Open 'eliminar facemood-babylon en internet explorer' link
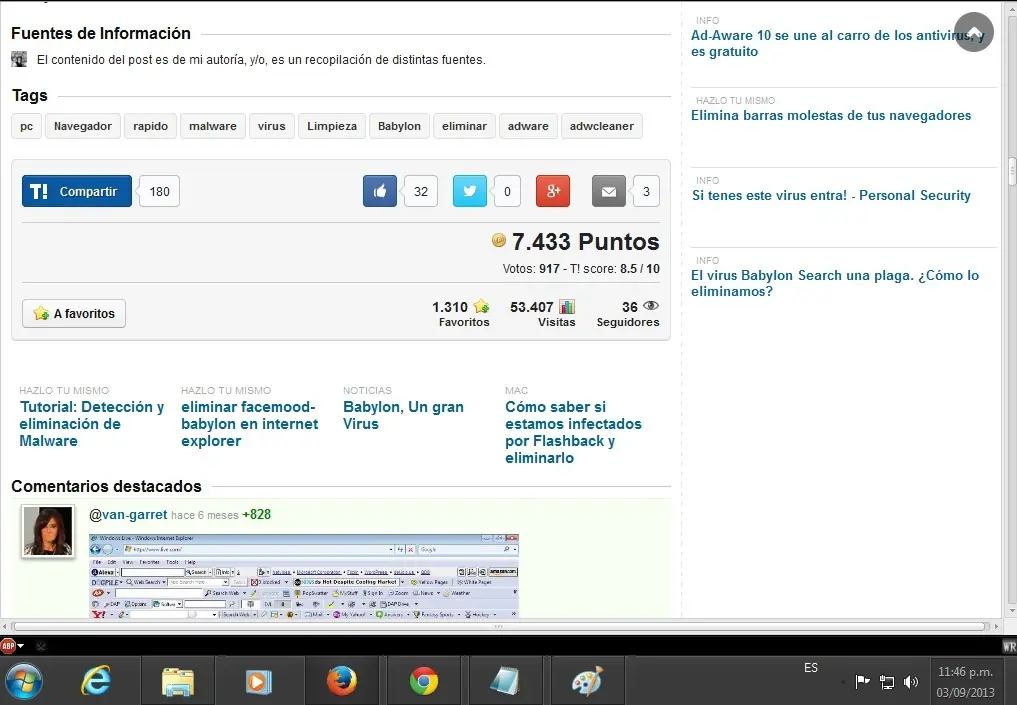The width and height of the screenshot is (1017, 705). pos(250,424)
